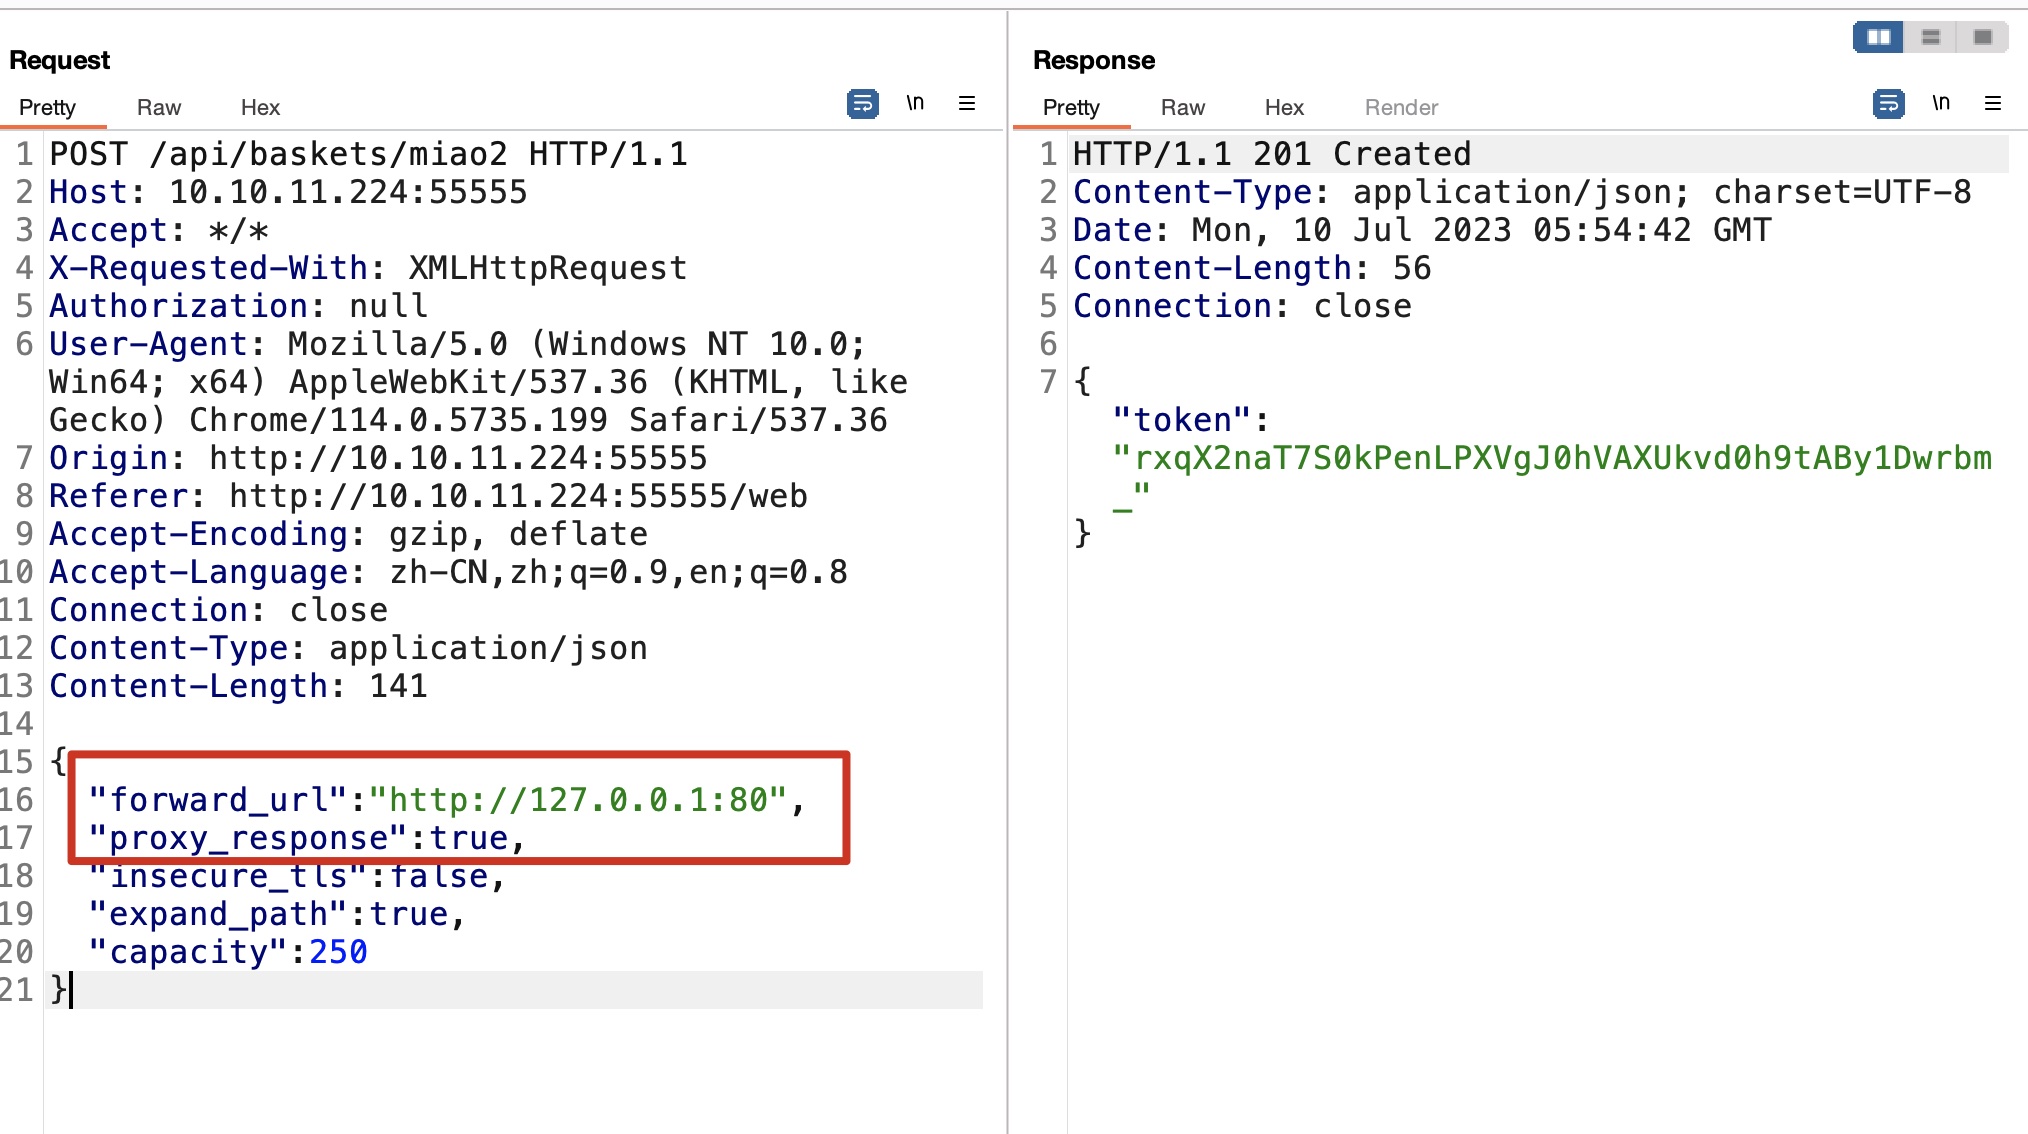Open Response Hex tab
The height and width of the screenshot is (1134, 2028).
pyautogui.click(x=1284, y=108)
